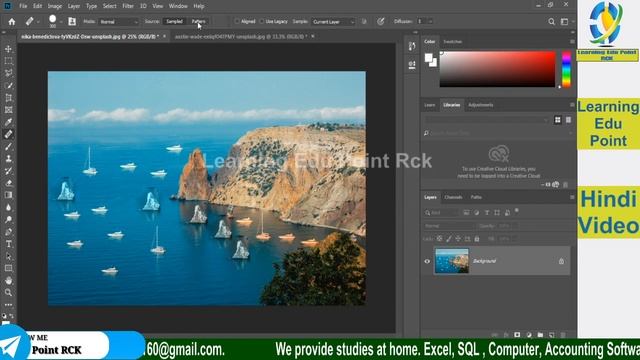
Task: Select the Rectangular Marquee tool
Action: (x=8, y=61)
